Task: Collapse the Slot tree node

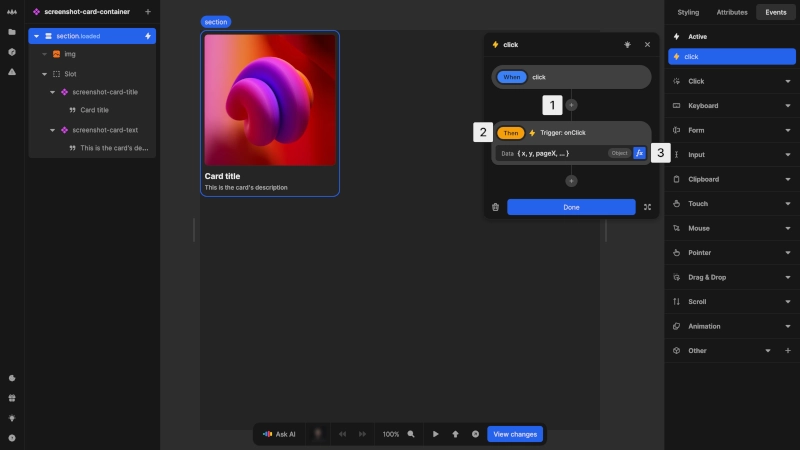Action: 44,74
